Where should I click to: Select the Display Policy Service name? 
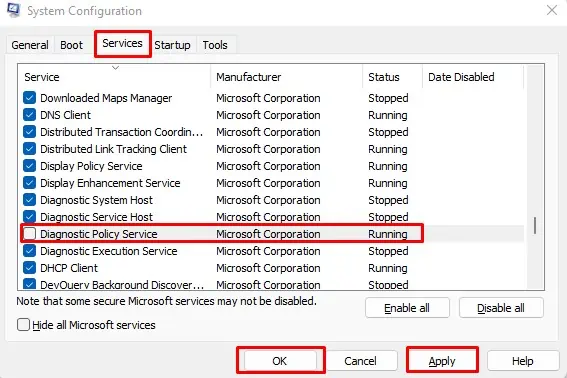coord(91,166)
